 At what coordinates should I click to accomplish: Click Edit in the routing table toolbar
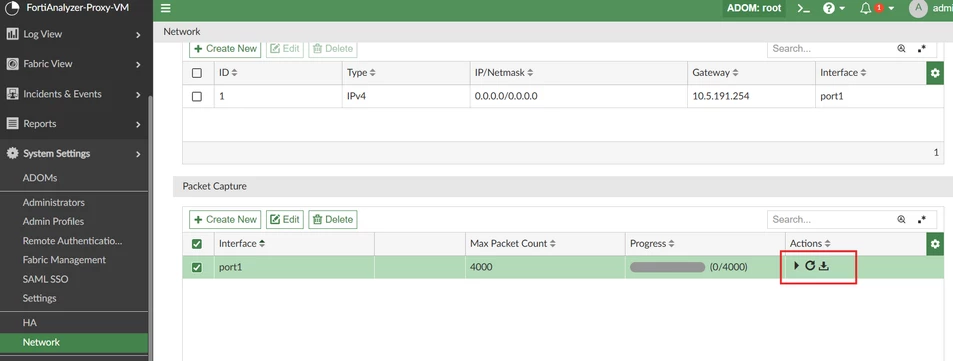[x=285, y=49]
